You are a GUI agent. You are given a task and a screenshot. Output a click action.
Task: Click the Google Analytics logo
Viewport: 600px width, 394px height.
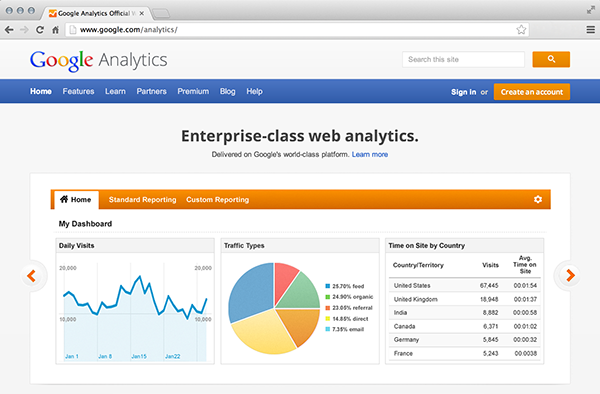[x=99, y=60]
